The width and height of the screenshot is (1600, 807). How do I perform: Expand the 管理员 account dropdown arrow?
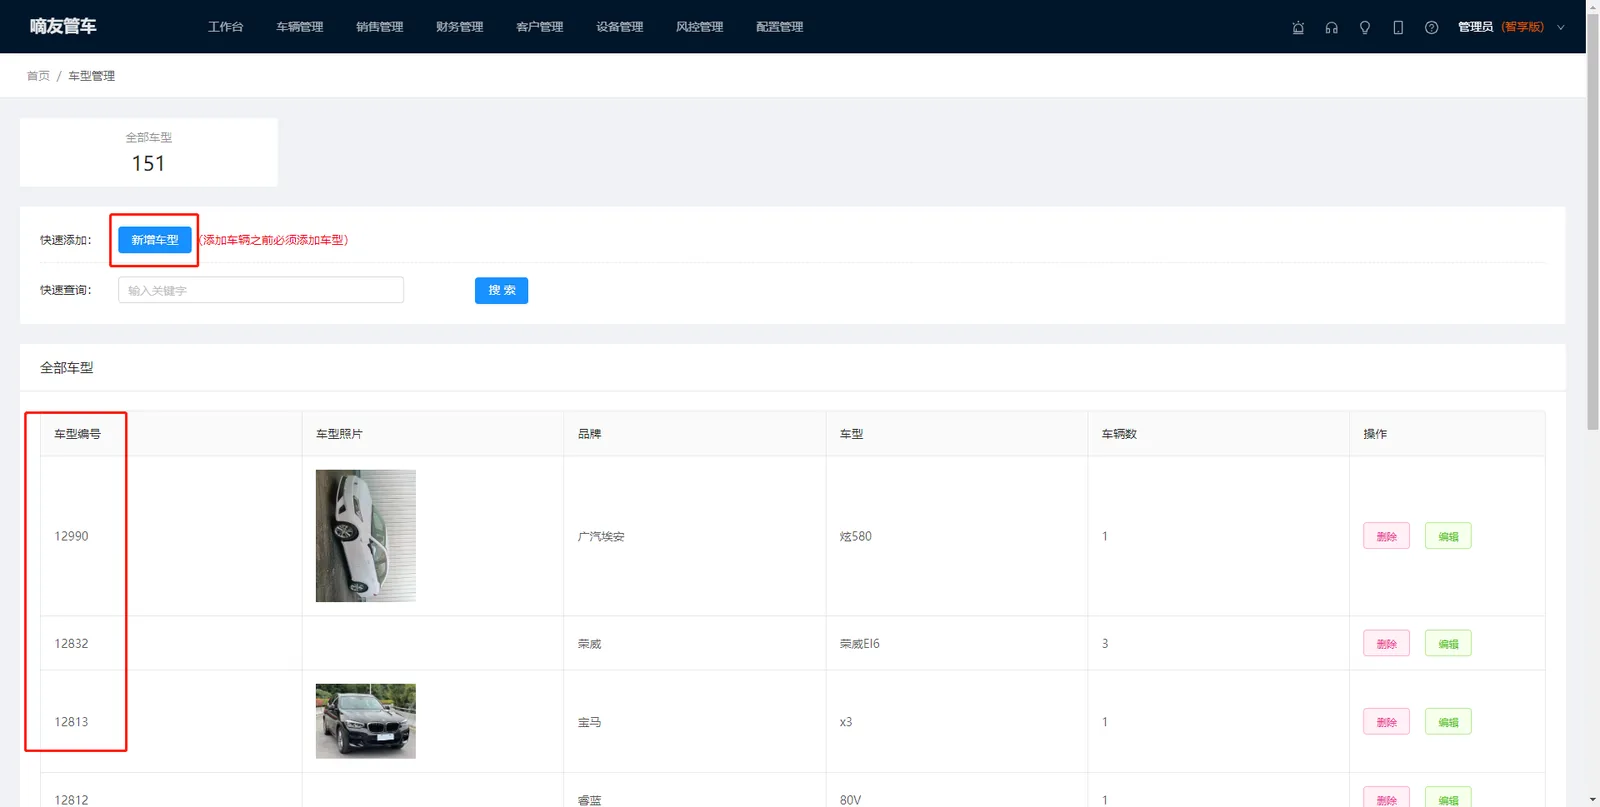coord(1561,28)
